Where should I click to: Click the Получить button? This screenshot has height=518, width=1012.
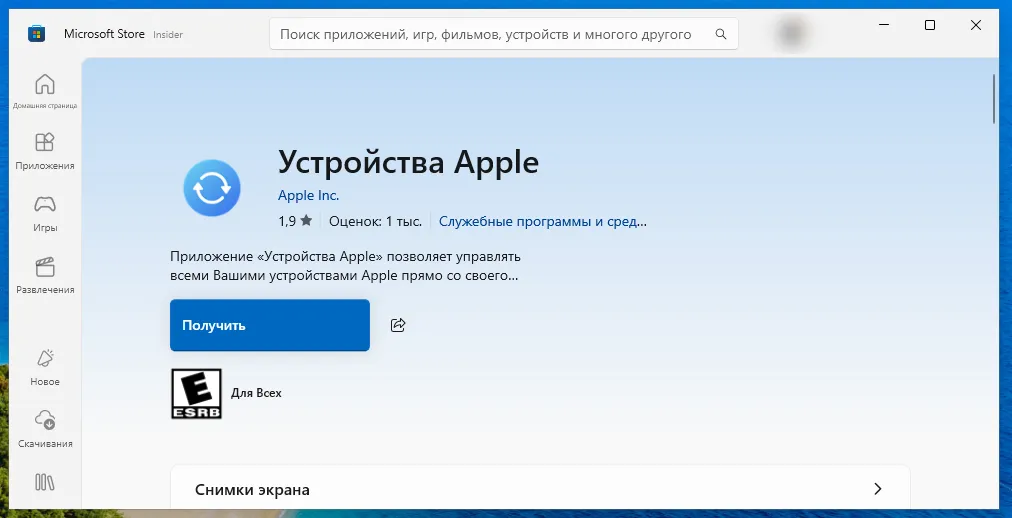pyautogui.click(x=270, y=325)
